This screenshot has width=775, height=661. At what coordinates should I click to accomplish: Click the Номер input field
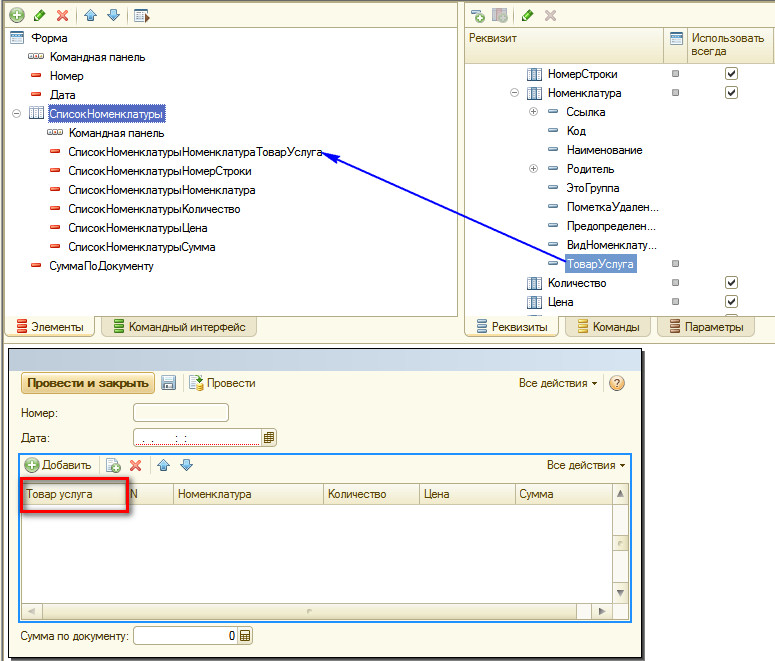coord(181,413)
